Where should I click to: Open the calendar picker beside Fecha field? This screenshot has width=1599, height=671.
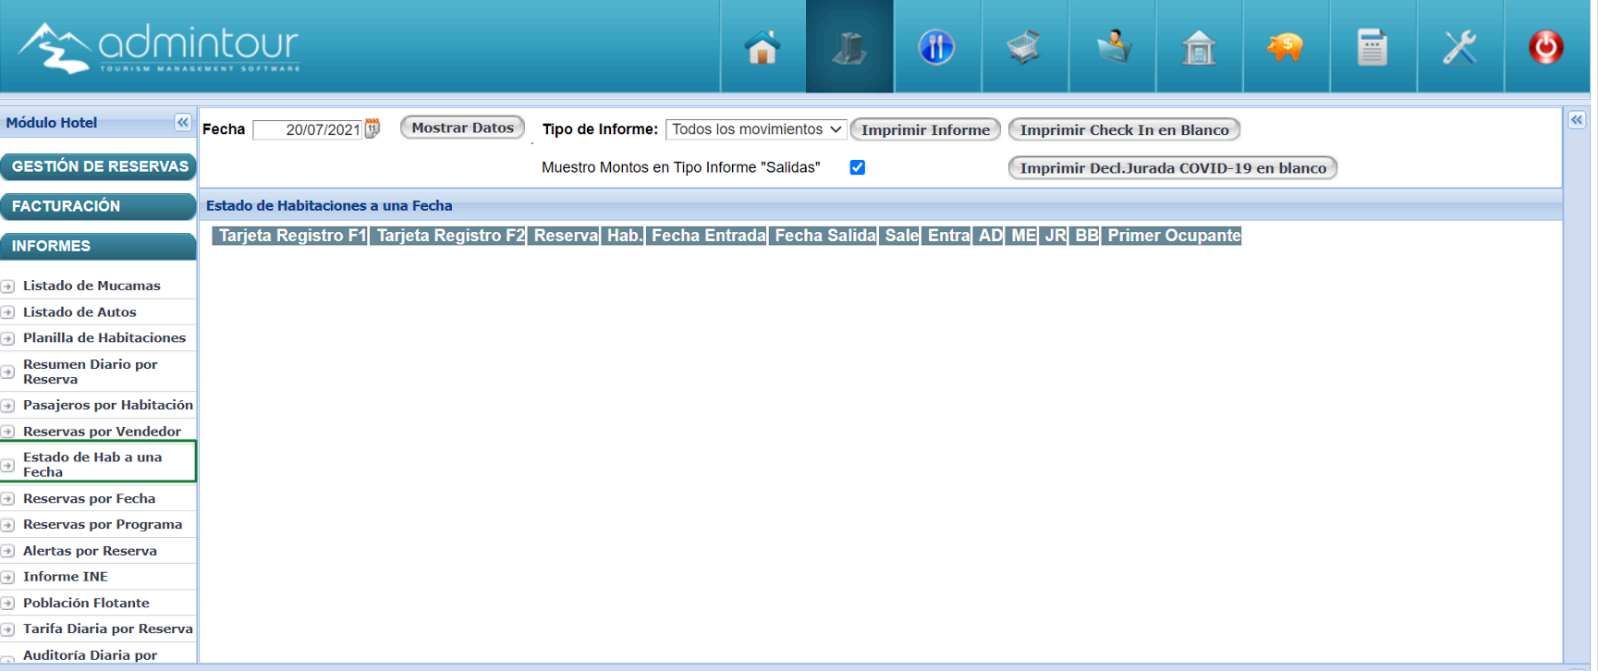tap(373, 128)
